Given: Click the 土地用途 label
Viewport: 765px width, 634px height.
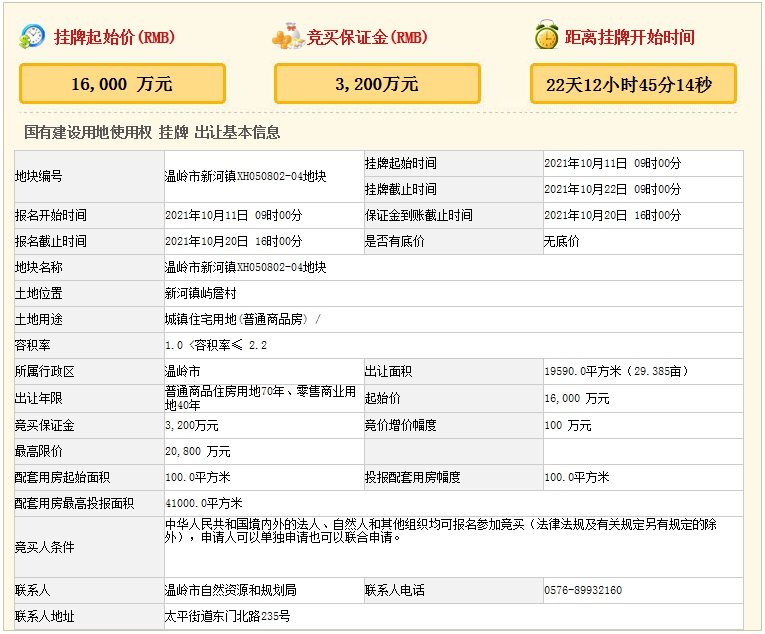Looking at the screenshot, I should pyautogui.click(x=39, y=319).
